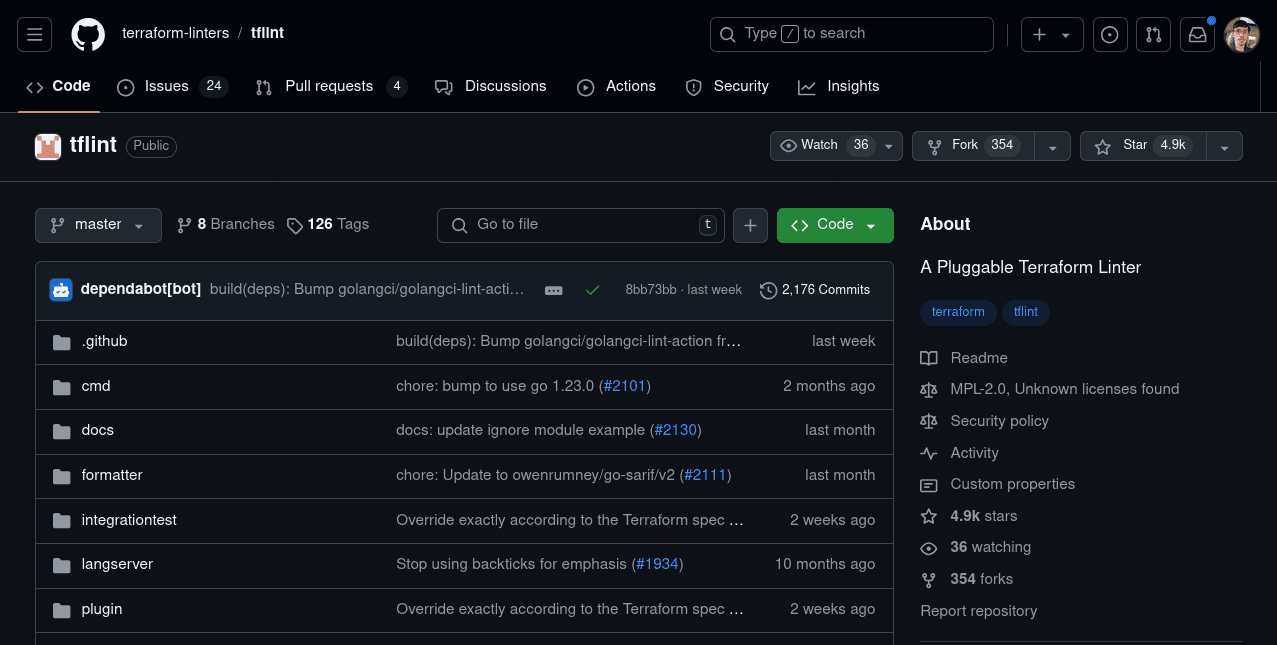Open pull request #2130 link
Image resolution: width=1277 pixels, height=645 pixels.
(x=675, y=430)
